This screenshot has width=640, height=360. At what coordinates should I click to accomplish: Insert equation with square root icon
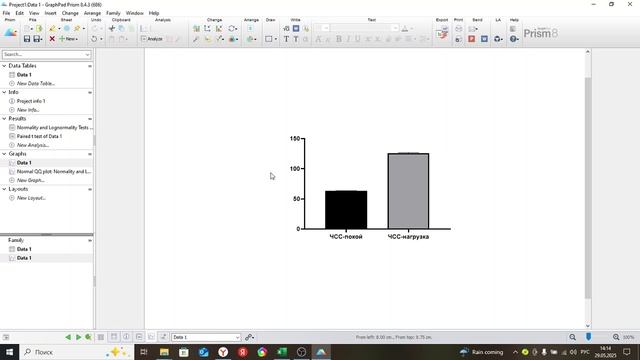(x=286, y=29)
